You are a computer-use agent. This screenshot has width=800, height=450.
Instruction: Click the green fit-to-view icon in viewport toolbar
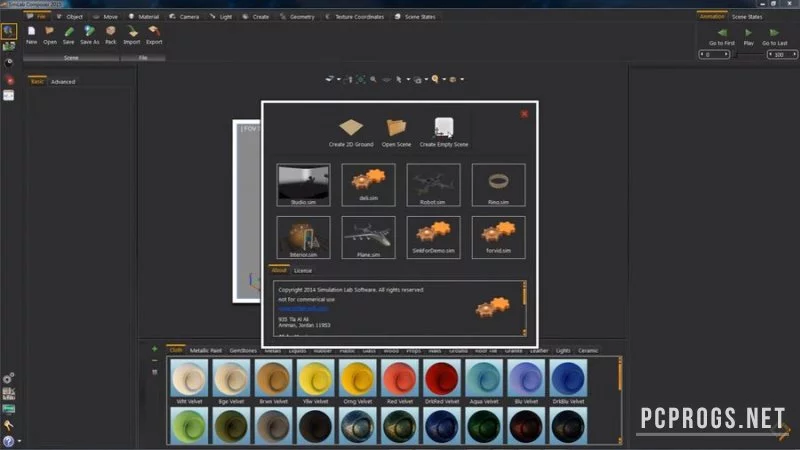(x=361, y=79)
